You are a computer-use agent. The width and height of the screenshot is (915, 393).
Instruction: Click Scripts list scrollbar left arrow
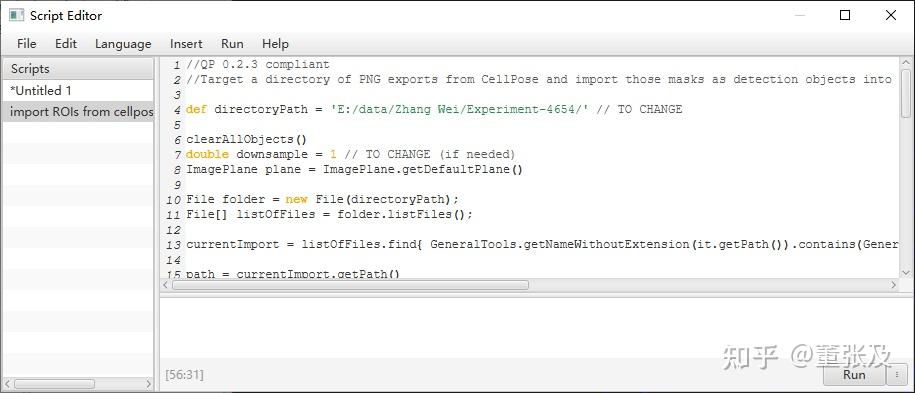point(8,384)
